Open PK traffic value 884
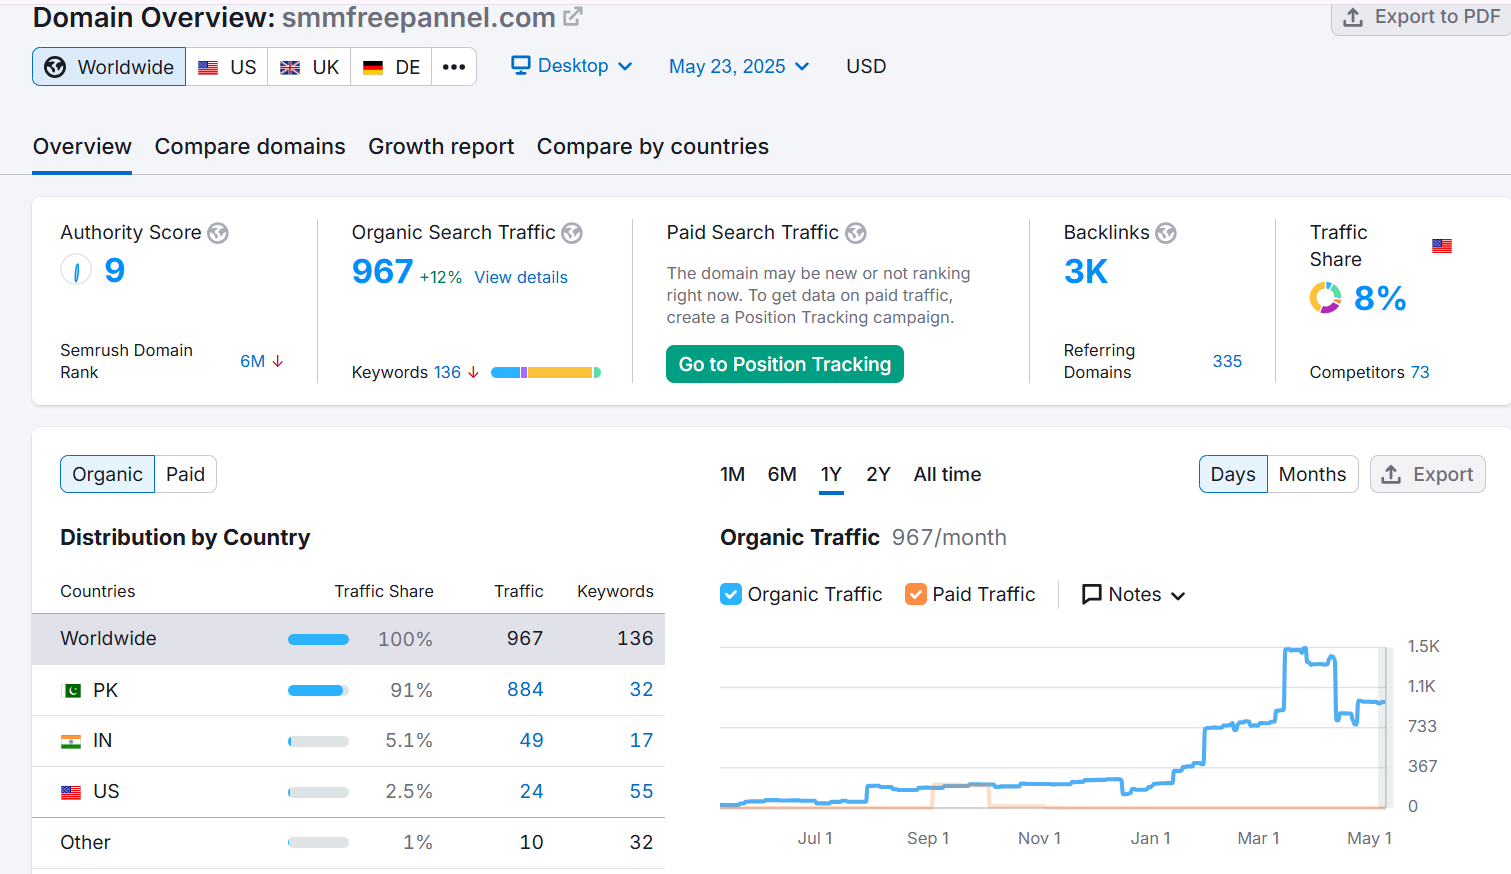 tap(525, 690)
